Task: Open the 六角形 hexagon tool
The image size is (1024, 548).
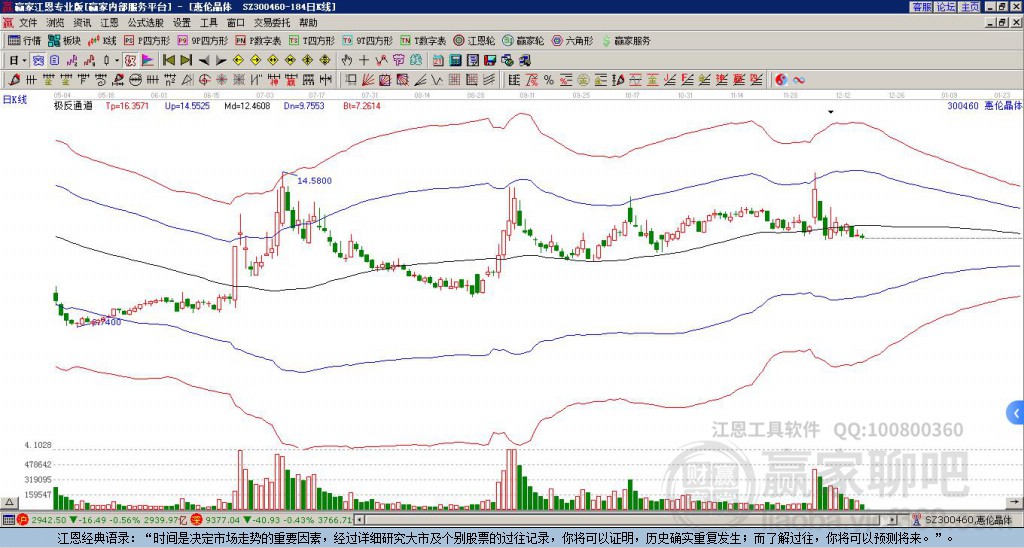Action: click(x=573, y=40)
